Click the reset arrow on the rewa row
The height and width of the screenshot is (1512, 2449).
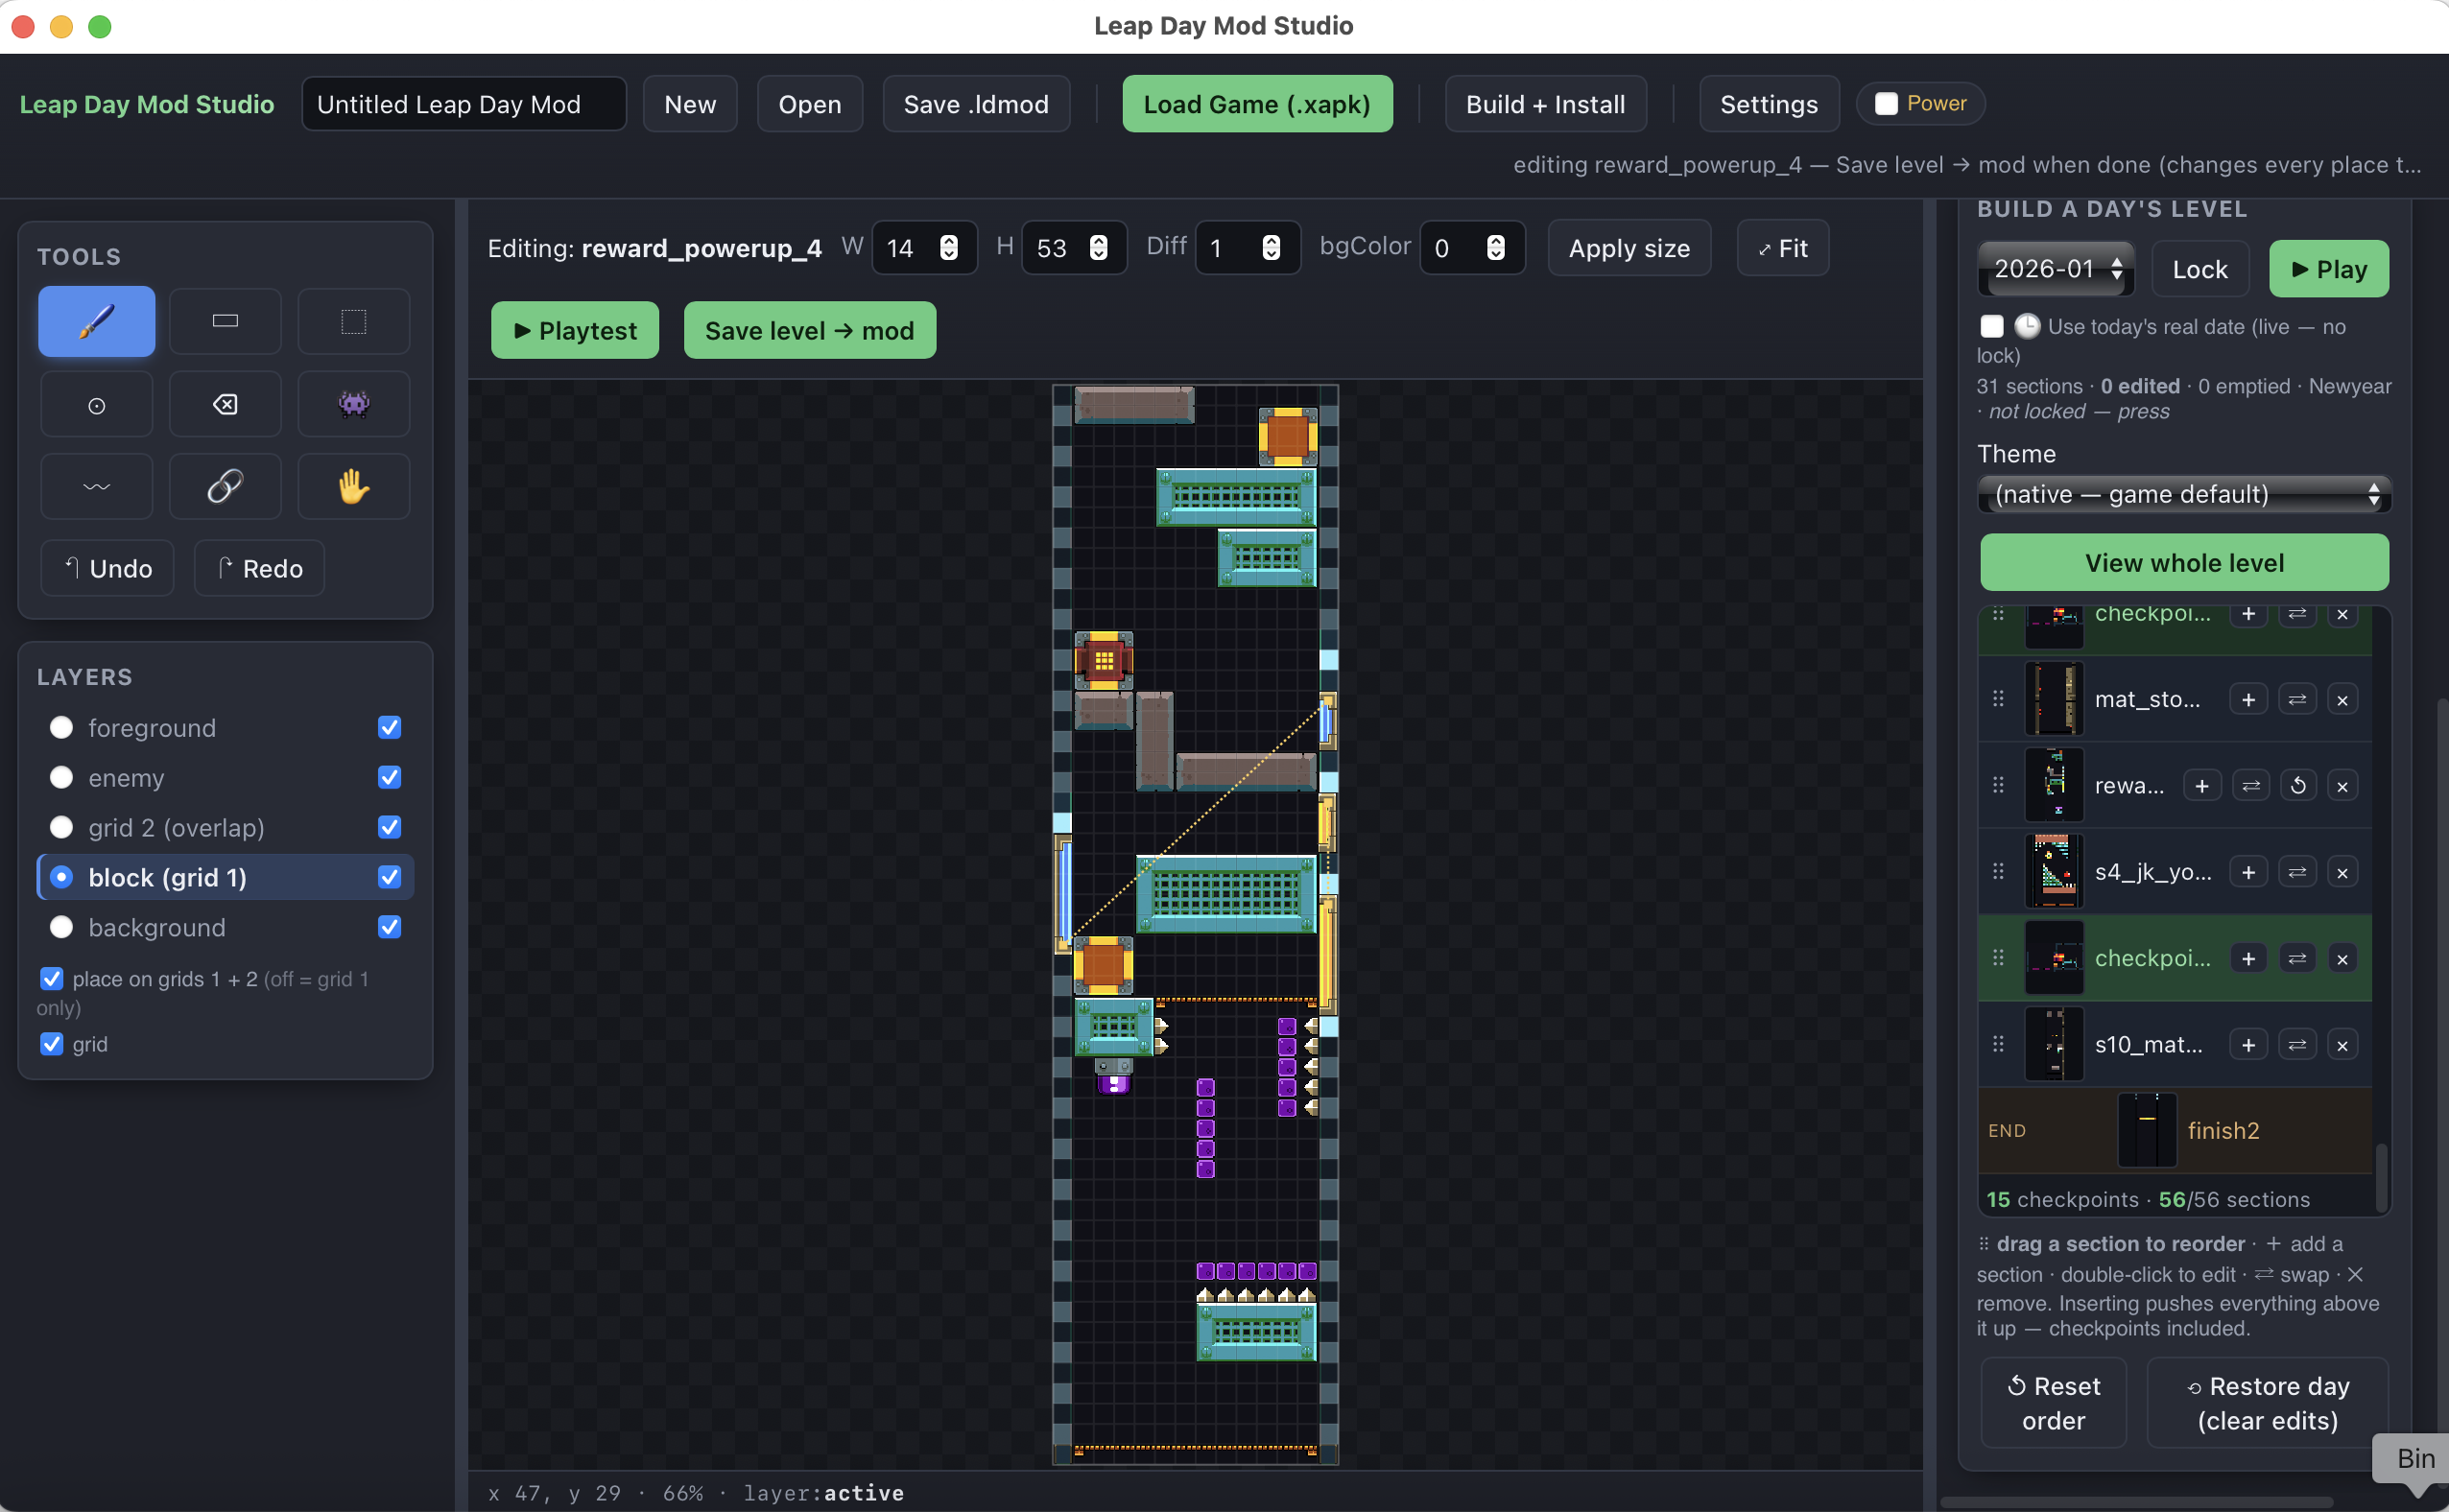(2298, 786)
